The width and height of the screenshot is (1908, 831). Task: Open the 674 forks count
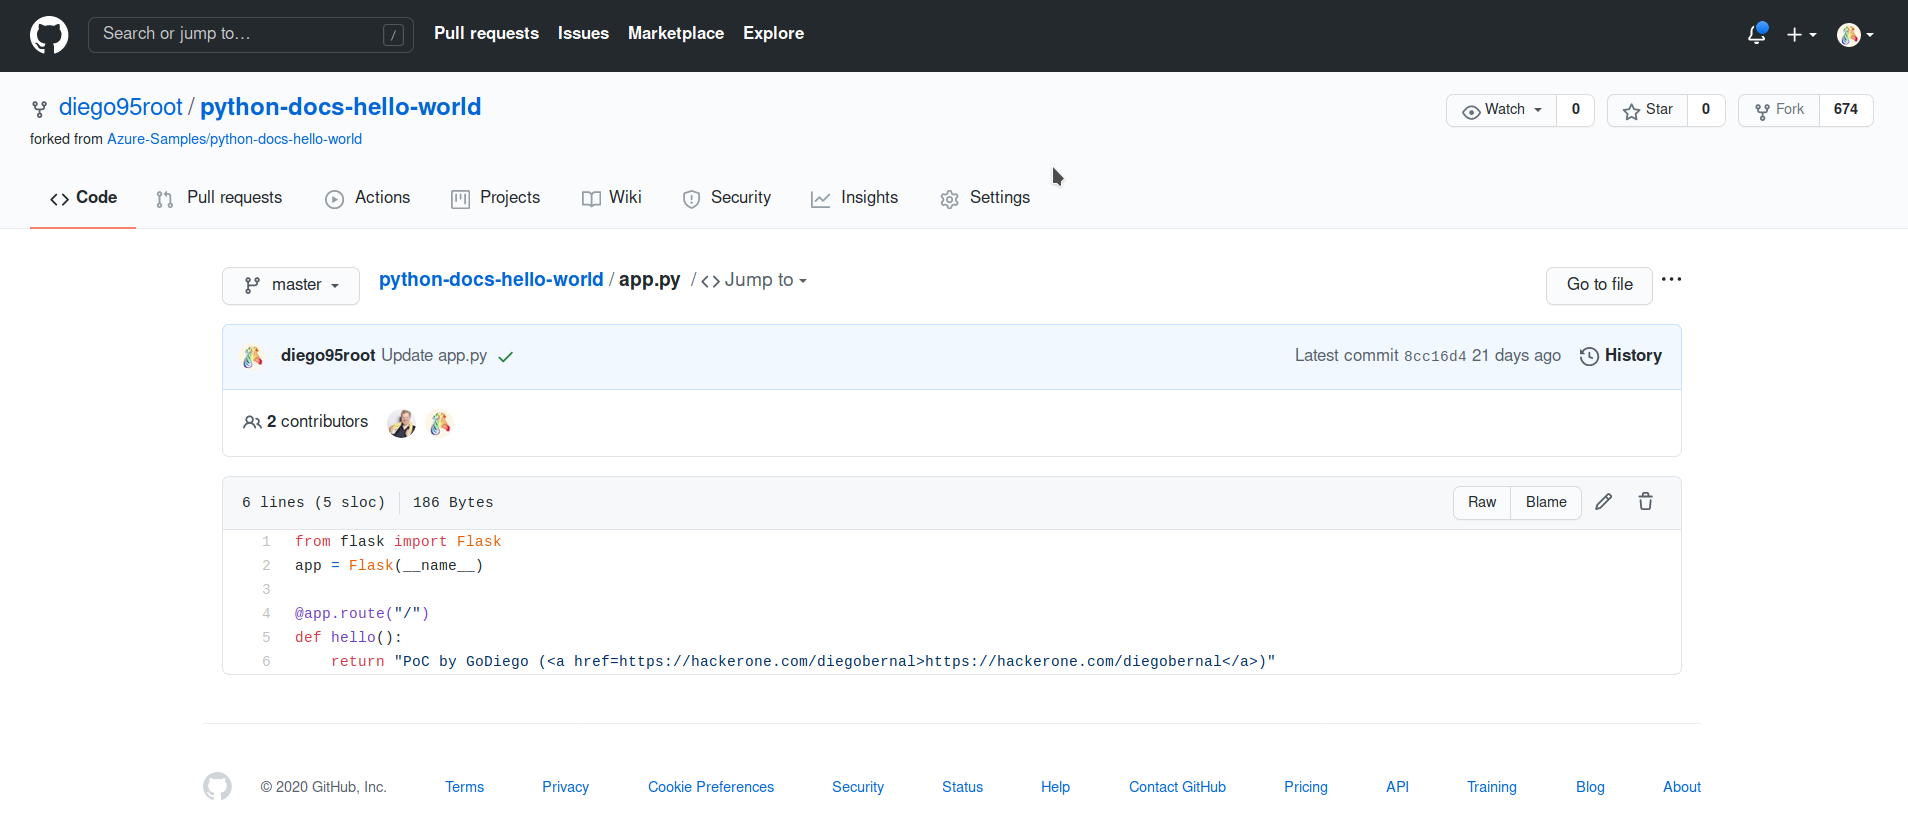[1846, 110]
